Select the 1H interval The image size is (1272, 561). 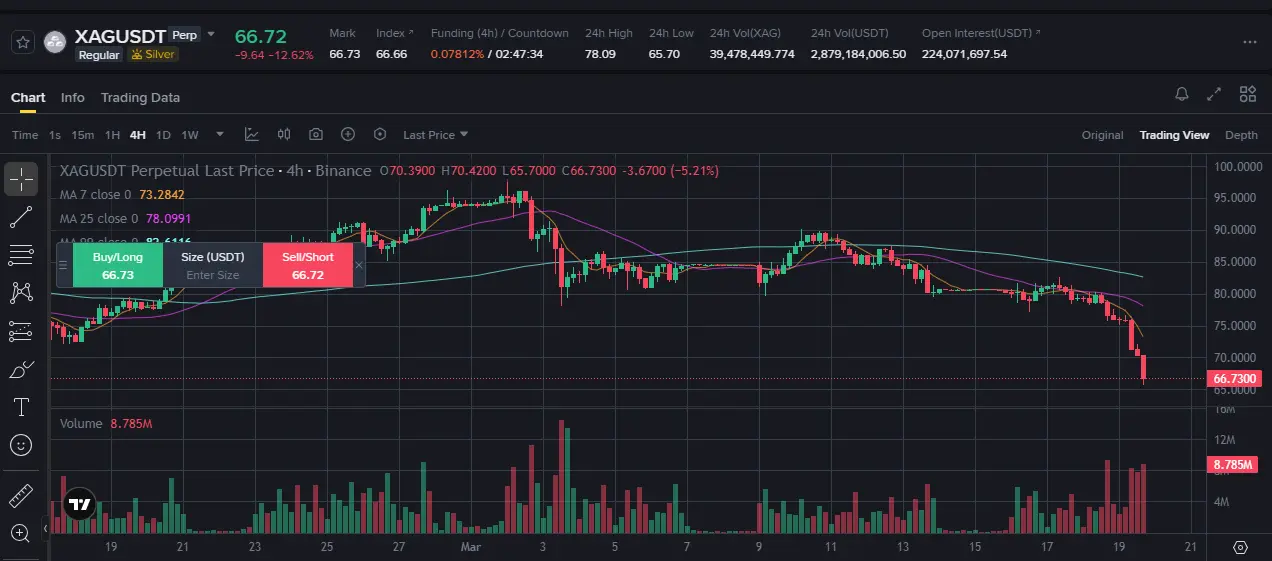click(x=112, y=135)
